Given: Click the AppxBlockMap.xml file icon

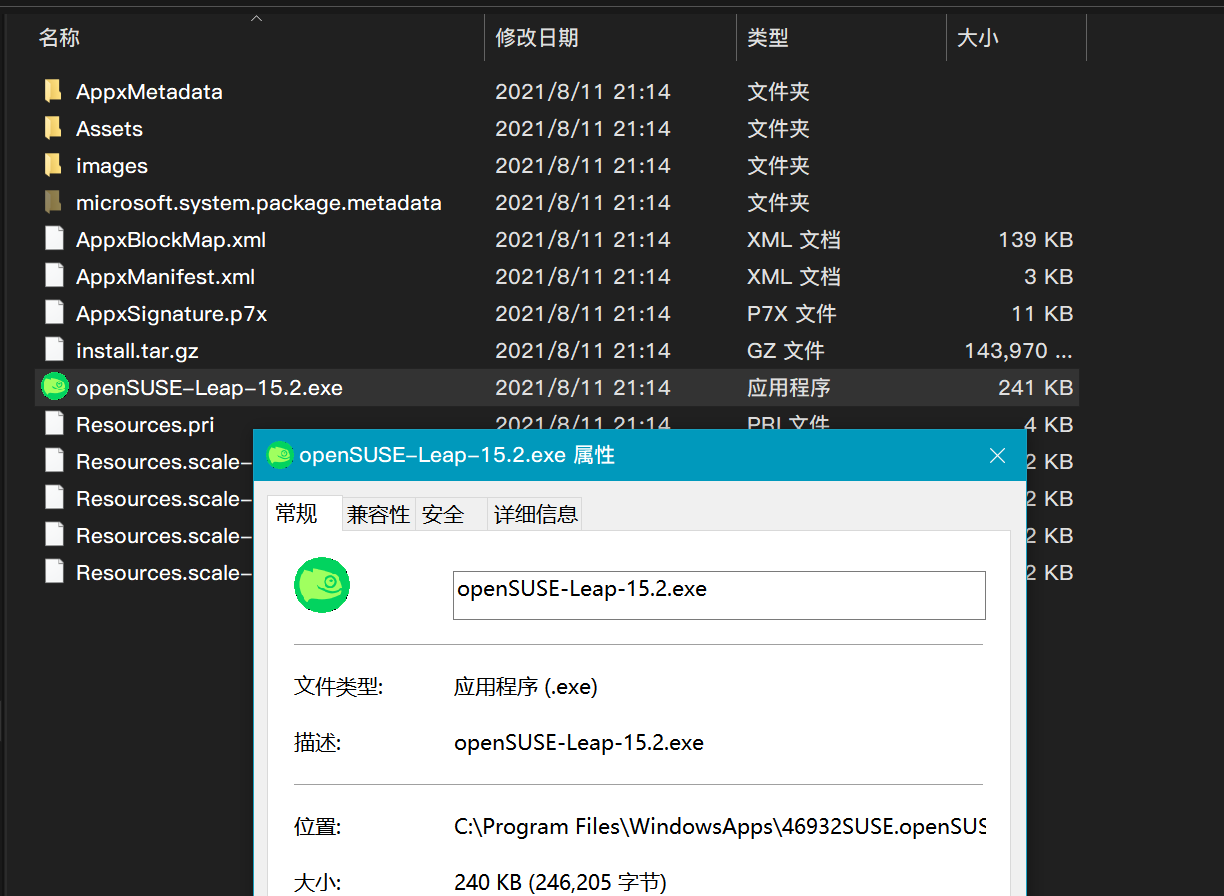Looking at the screenshot, I should (54, 240).
